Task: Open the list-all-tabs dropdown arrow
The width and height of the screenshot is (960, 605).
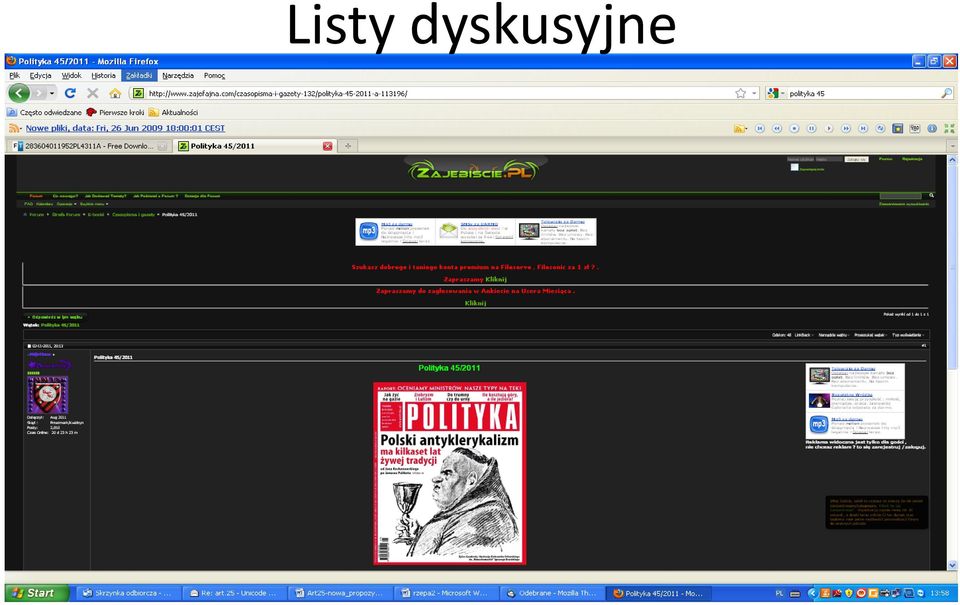Action: pos(953,146)
